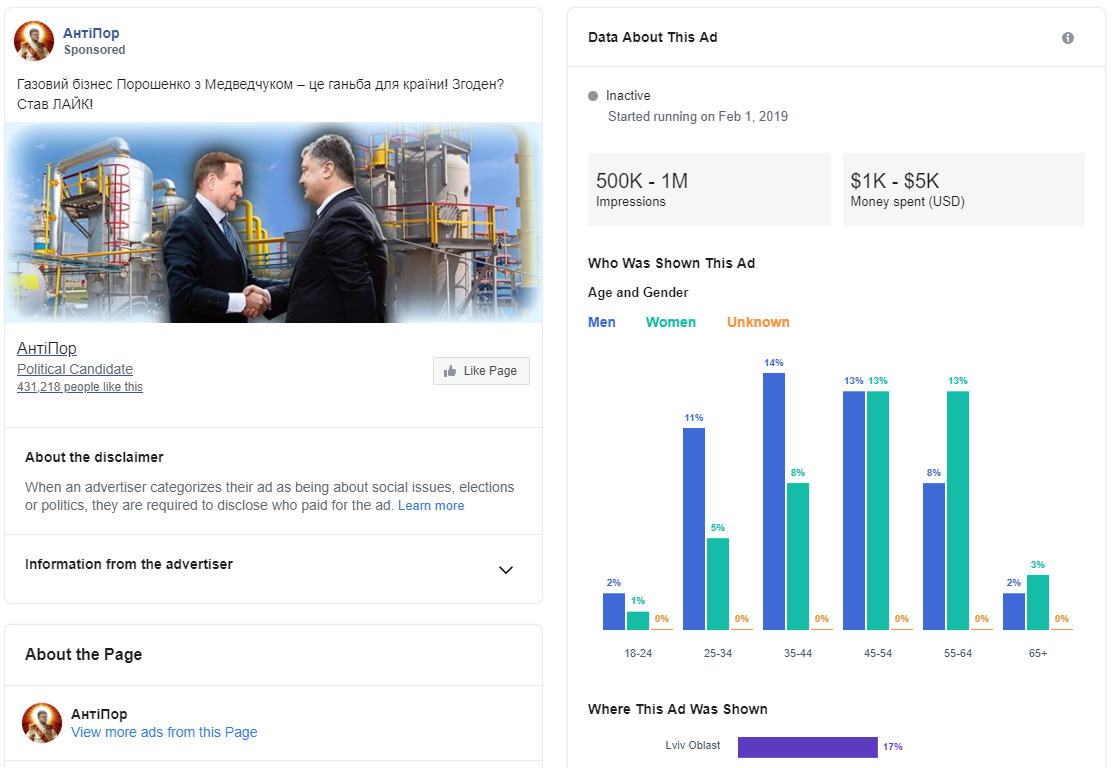Click the thumbs-up icon on Like Page
The image size is (1114, 768).
(x=450, y=371)
